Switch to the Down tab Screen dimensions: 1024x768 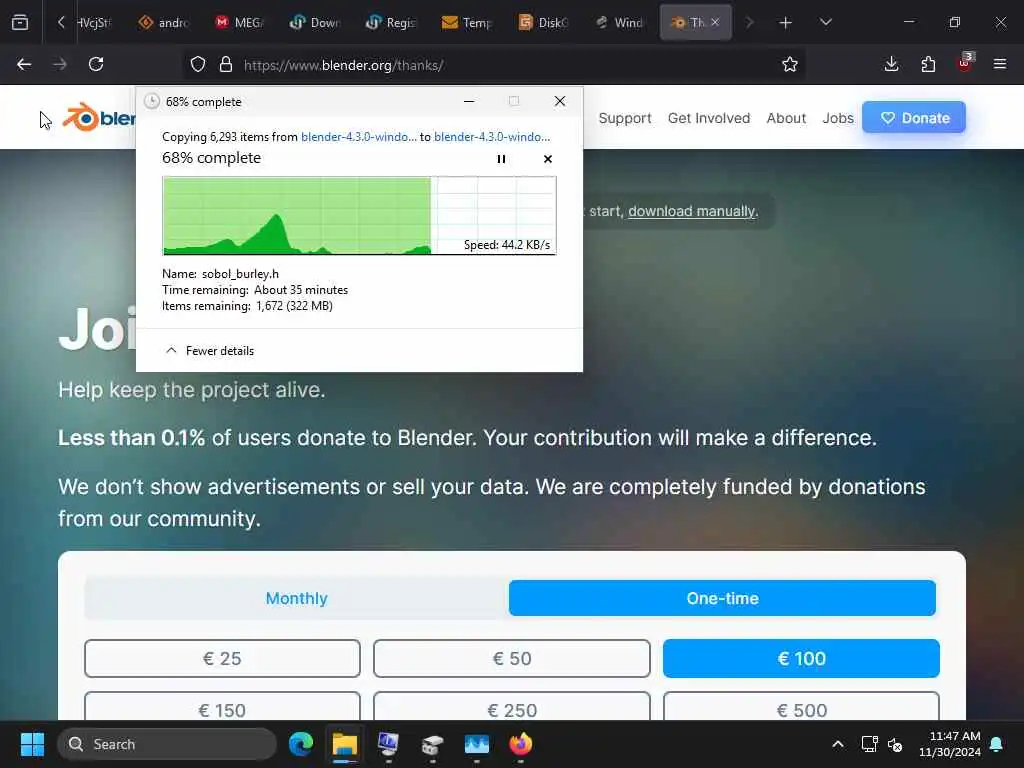click(x=315, y=23)
